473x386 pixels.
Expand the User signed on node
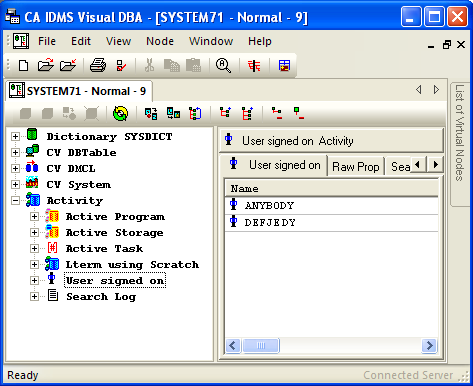[34, 281]
